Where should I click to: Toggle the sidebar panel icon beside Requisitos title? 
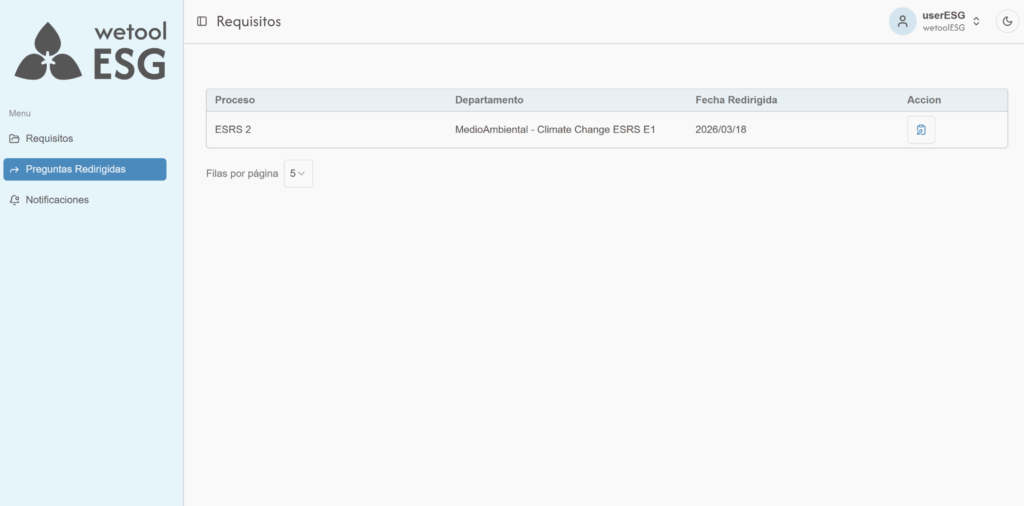(202, 21)
